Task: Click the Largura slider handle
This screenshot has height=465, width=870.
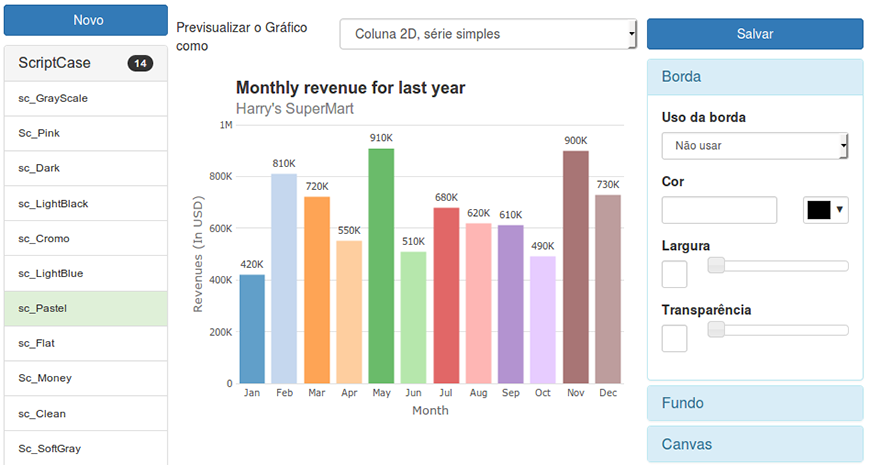Action: 716,265
